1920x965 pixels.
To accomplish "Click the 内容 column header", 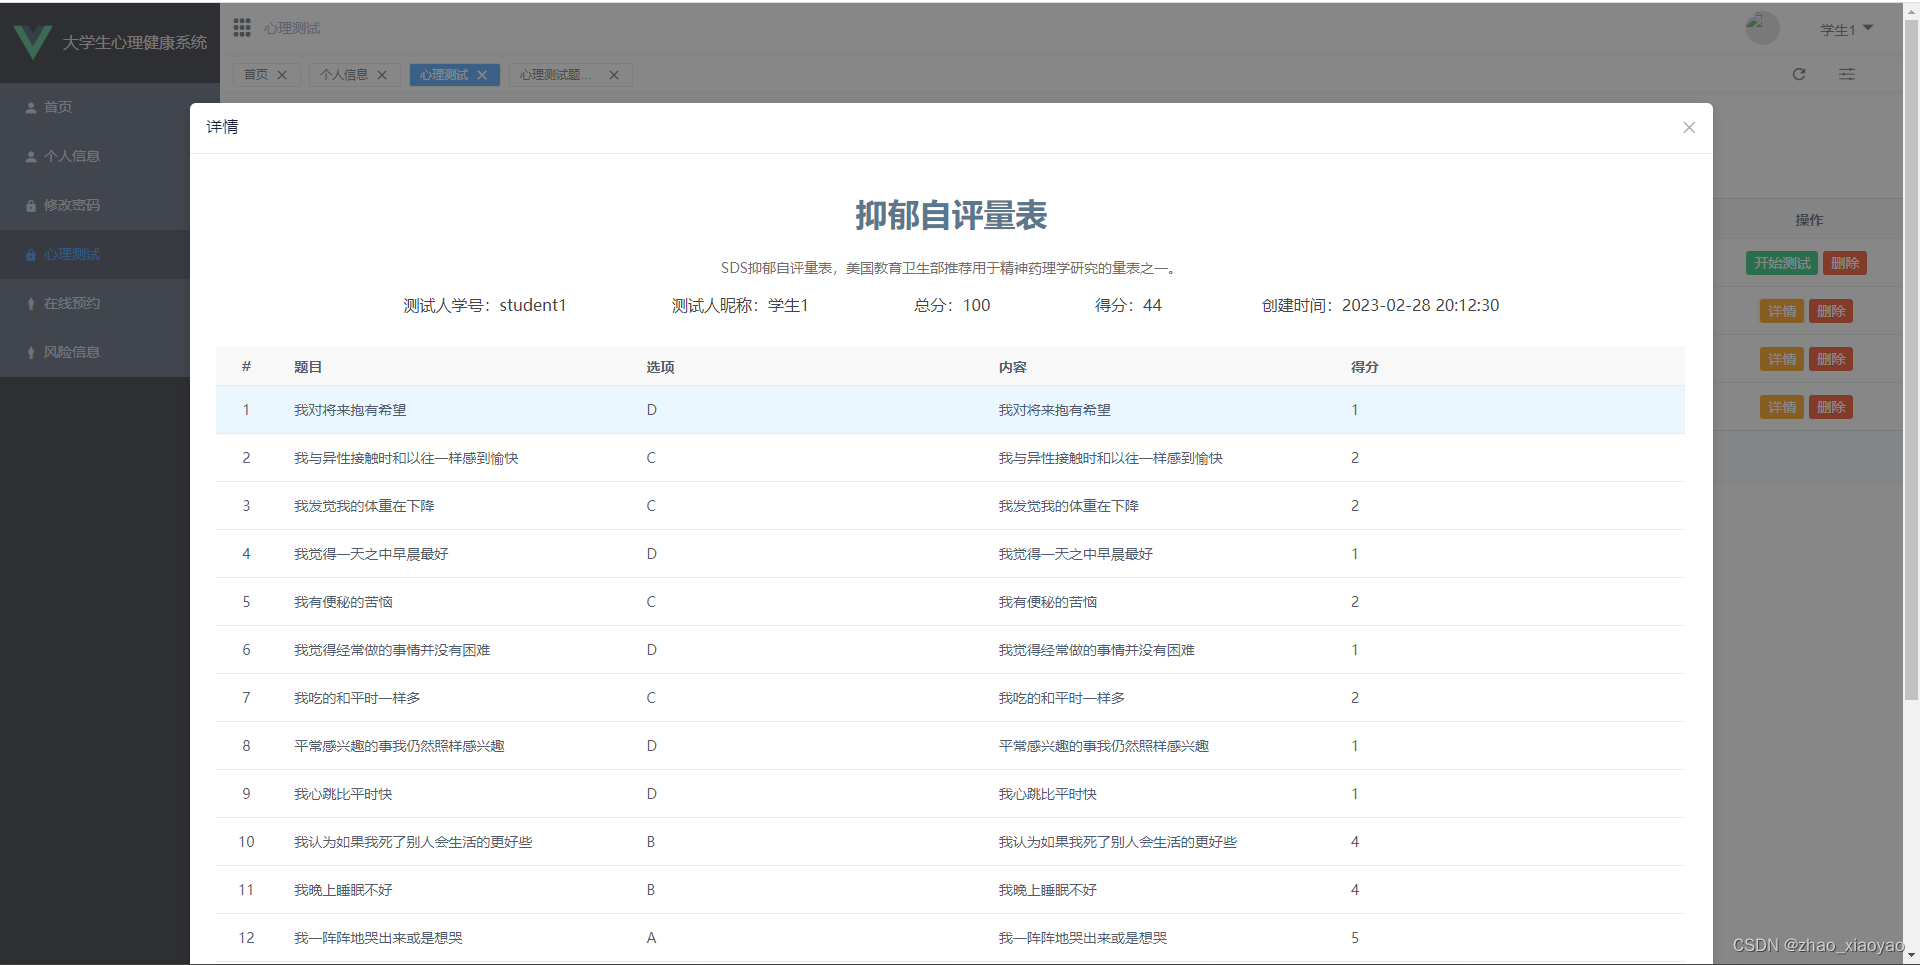I will pos(1012,367).
